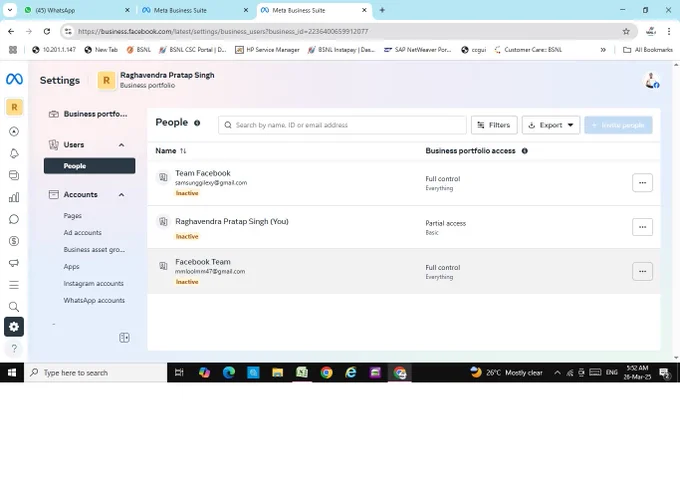The height and width of the screenshot is (495, 680).
Task: Open more options for Raghavendra Pratap Singh row
Action: pos(642,227)
